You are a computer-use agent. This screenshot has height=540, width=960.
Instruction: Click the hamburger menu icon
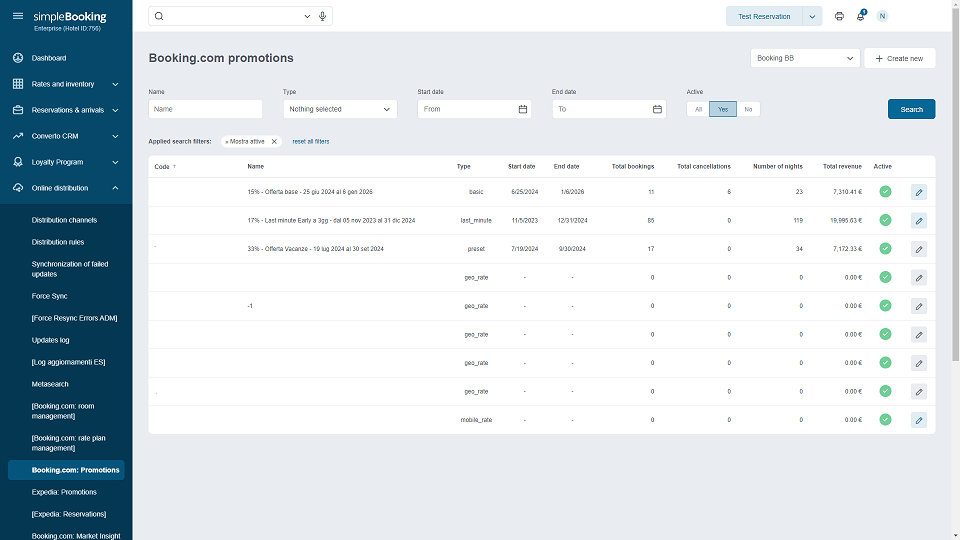[x=18, y=16]
